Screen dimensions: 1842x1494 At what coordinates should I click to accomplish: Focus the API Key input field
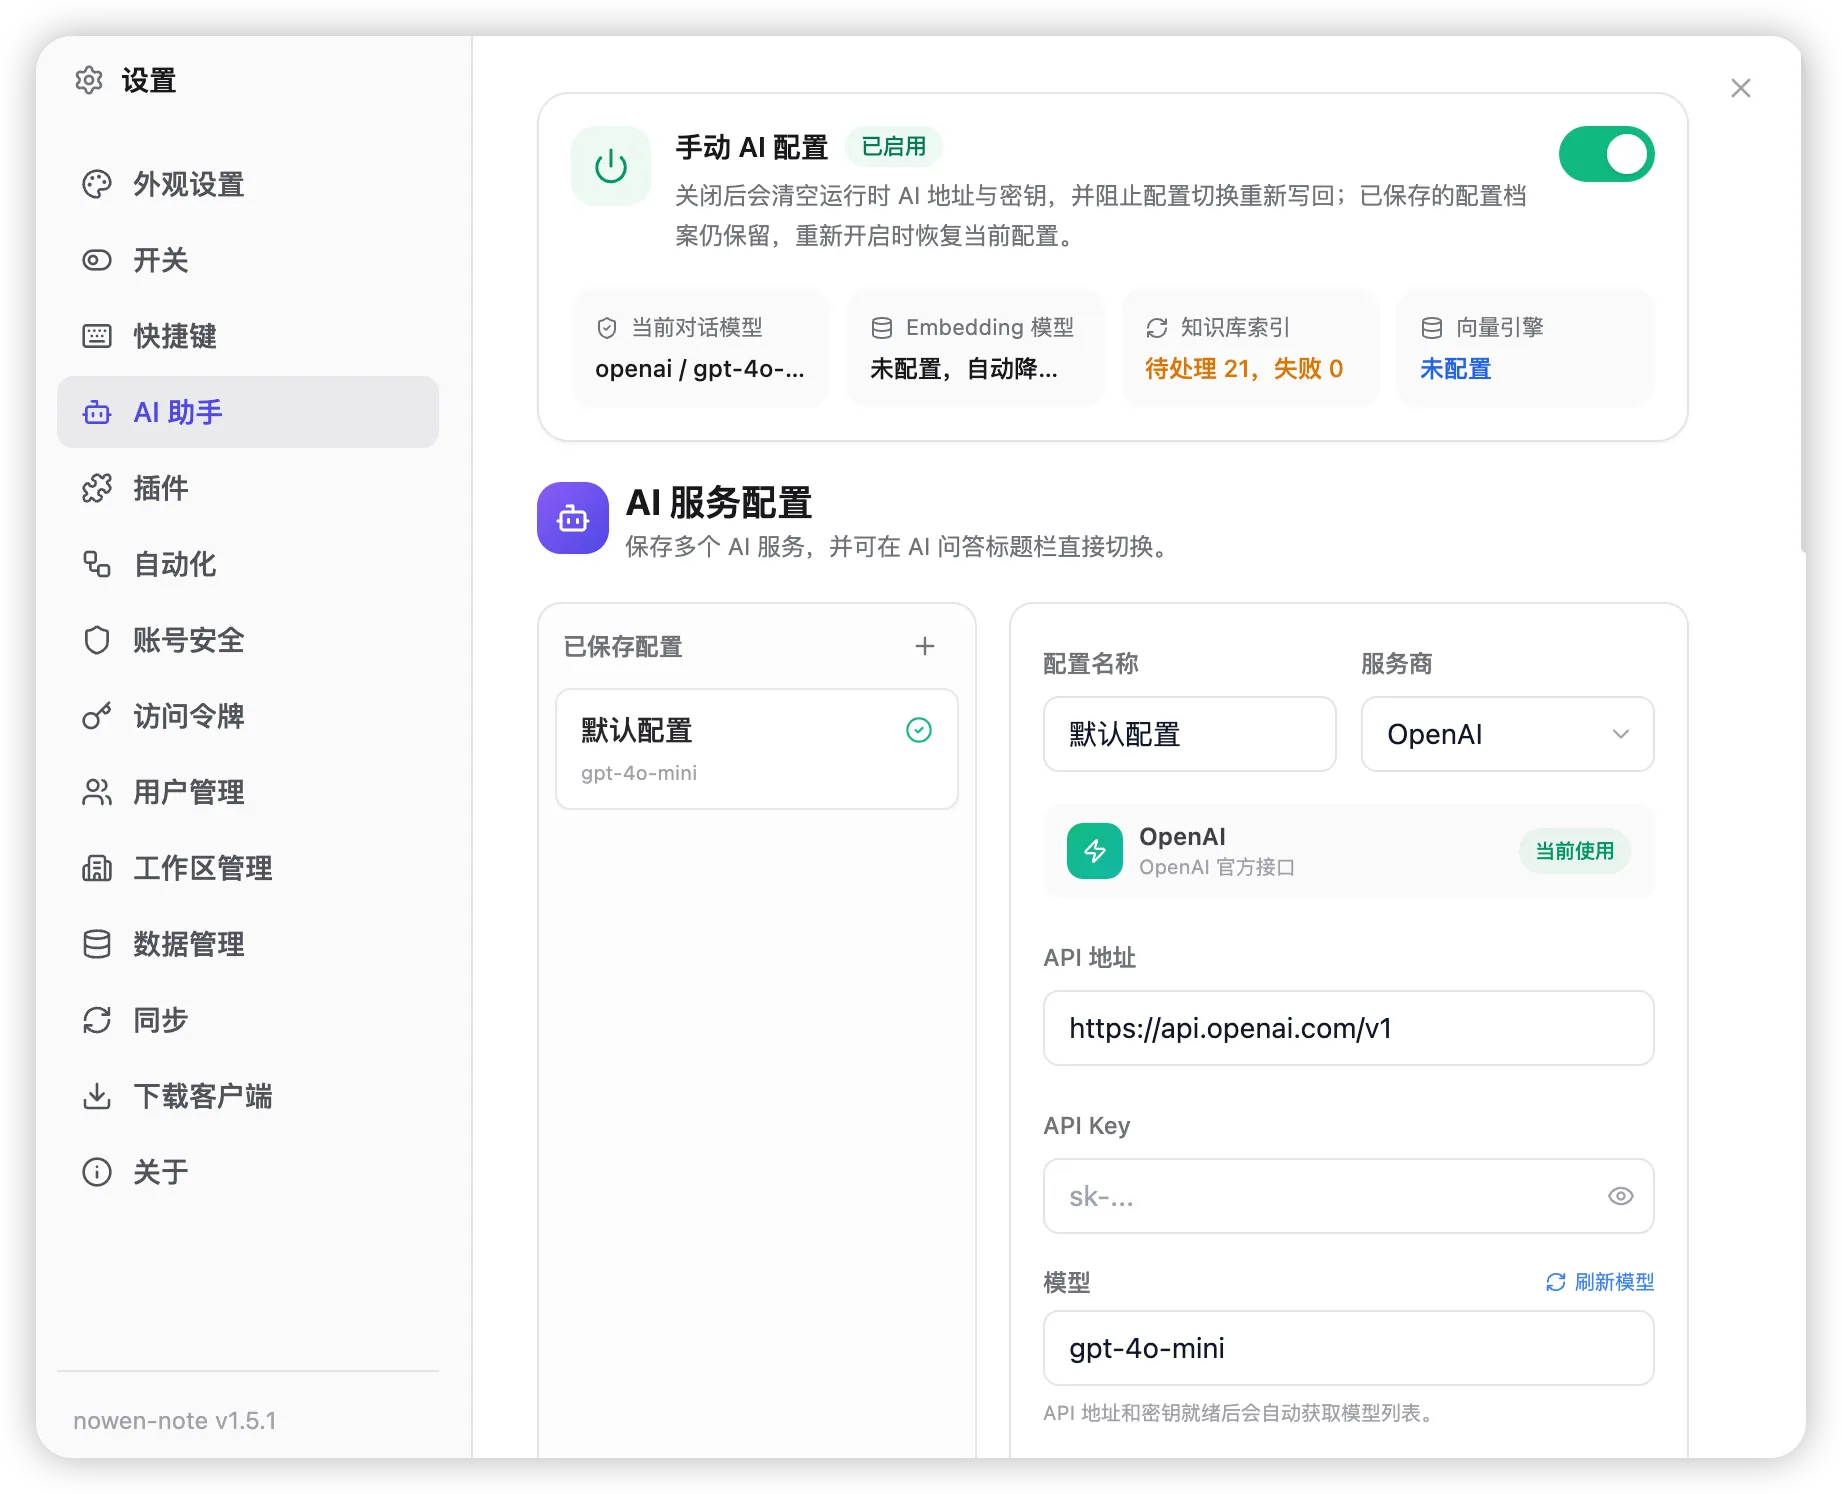(1349, 1196)
